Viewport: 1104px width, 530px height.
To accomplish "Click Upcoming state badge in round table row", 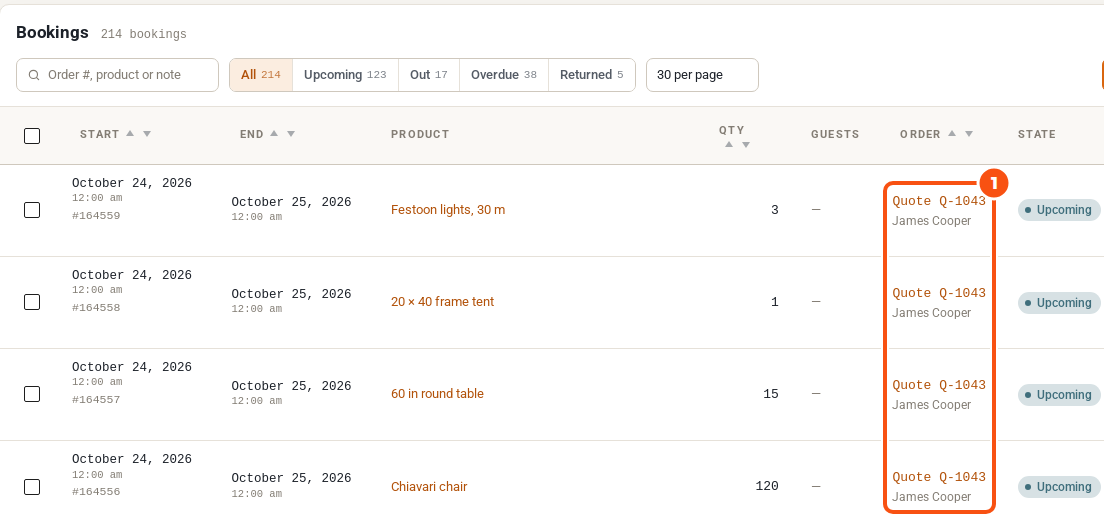I will tap(1059, 395).
